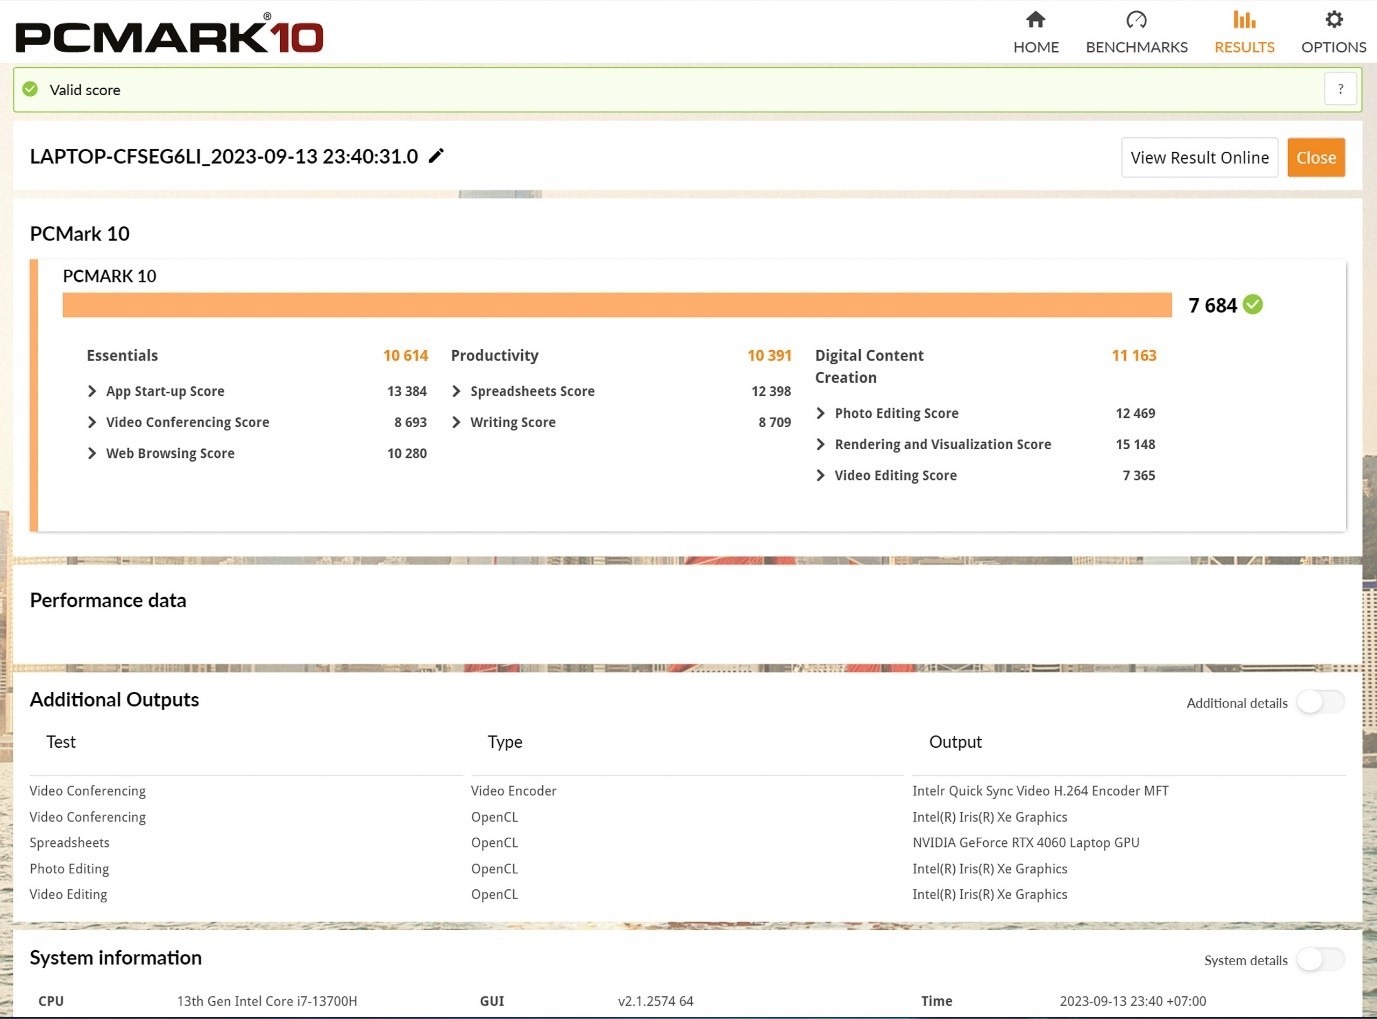Image resolution: width=1377 pixels, height=1019 pixels.
Task: Edit the result name with pencil icon
Action: click(x=436, y=156)
